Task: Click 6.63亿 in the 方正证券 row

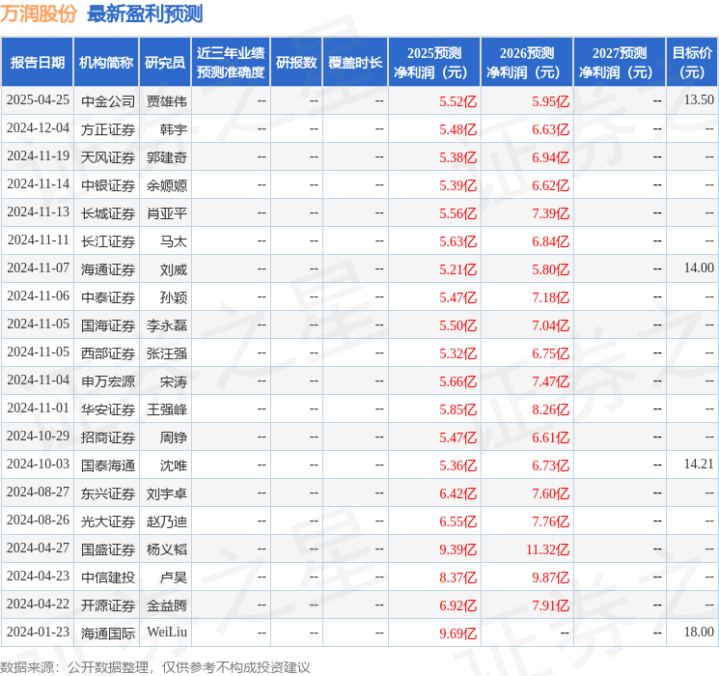Action: [550, 130]
